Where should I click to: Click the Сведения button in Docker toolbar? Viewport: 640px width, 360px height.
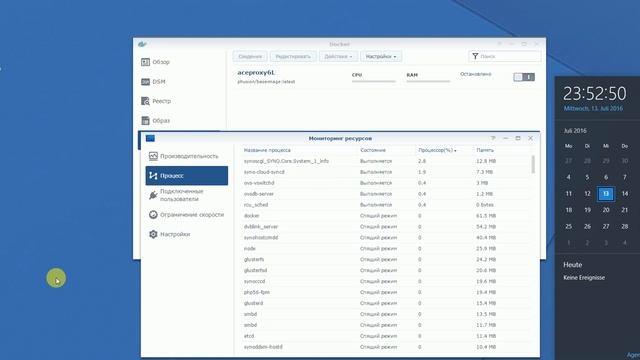[250, 56]
